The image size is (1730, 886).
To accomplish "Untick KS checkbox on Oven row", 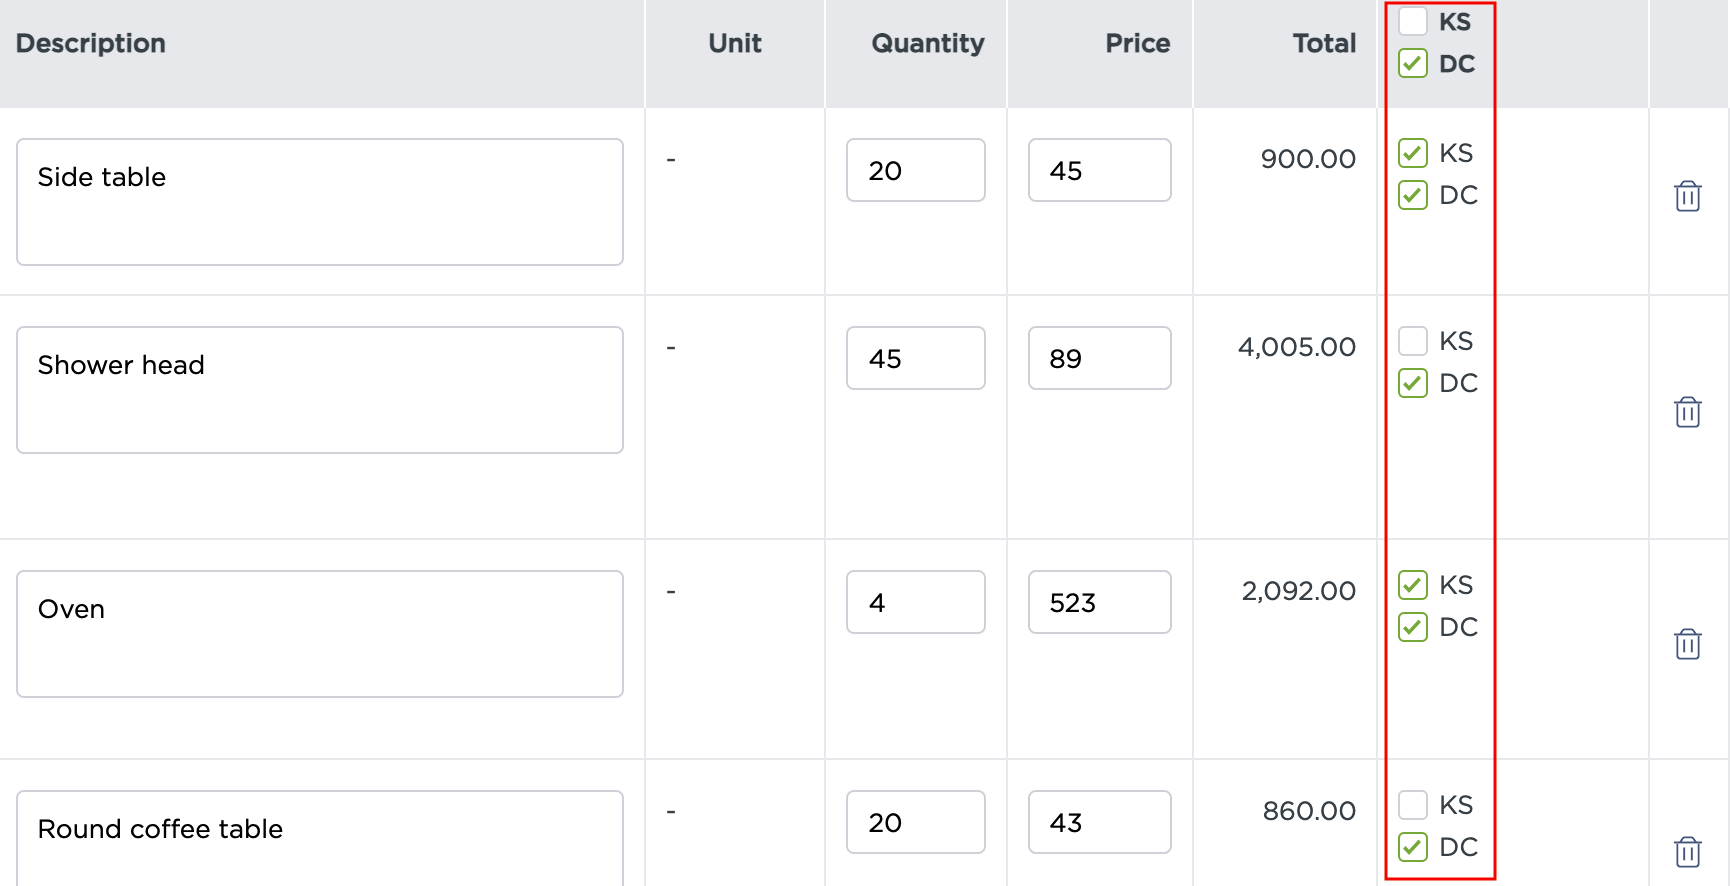I will click(x=1413, y=585).
